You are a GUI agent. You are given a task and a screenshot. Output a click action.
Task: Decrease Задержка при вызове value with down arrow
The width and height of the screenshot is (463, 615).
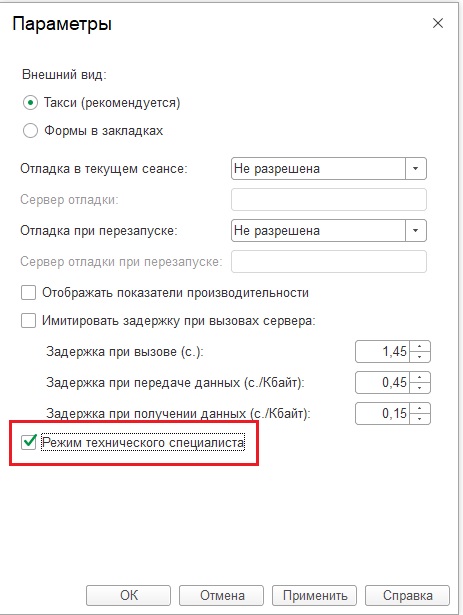(x=420, y=357)
